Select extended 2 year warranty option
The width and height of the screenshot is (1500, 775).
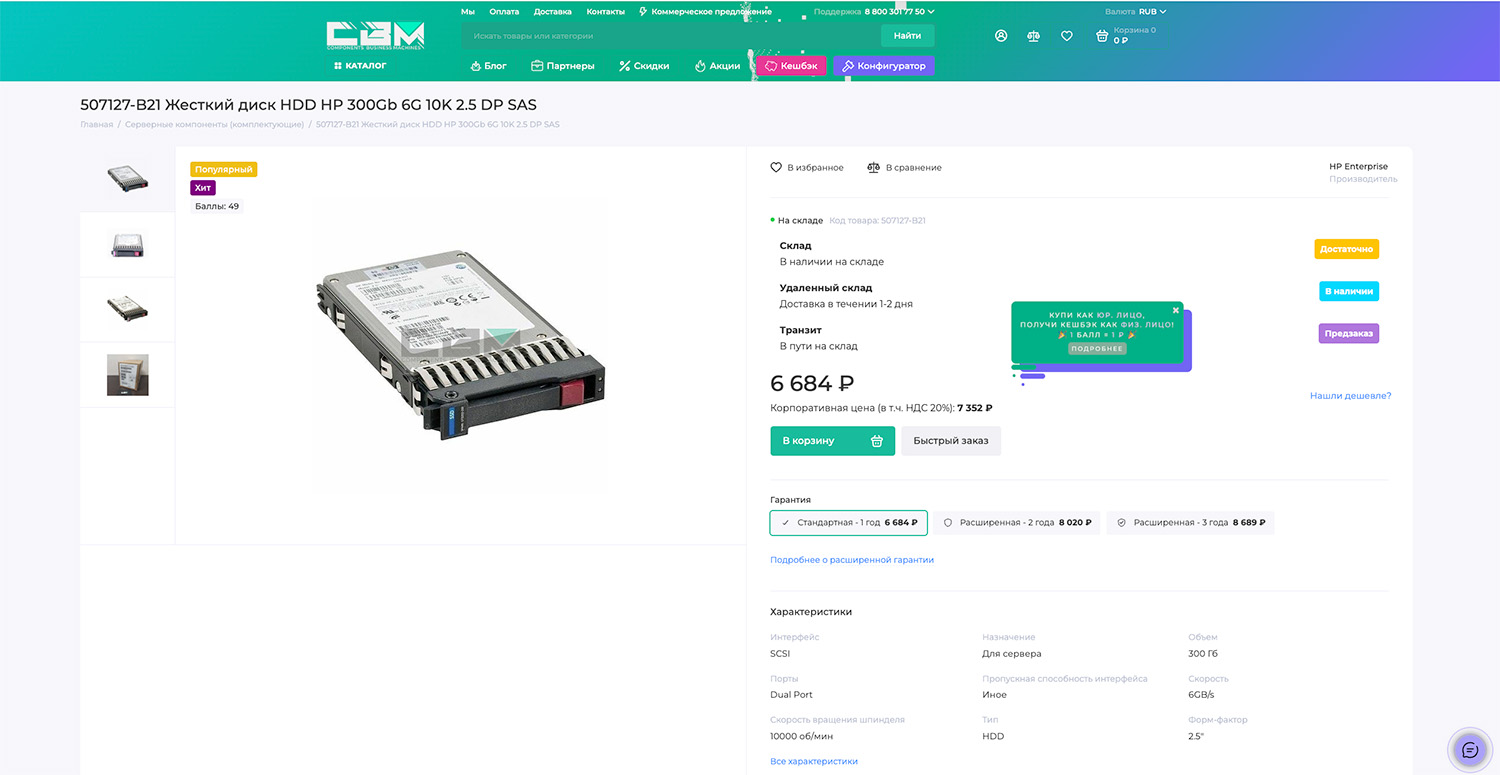point(1017,523)
